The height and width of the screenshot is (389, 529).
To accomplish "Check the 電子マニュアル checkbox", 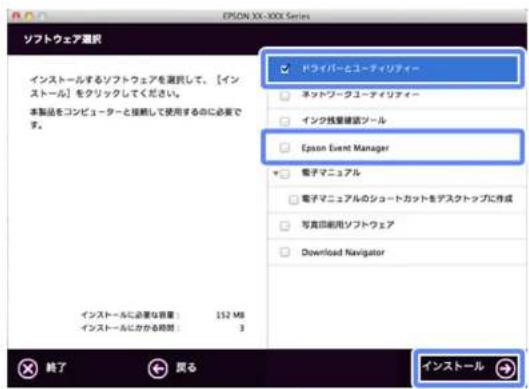I will (285, 174).
